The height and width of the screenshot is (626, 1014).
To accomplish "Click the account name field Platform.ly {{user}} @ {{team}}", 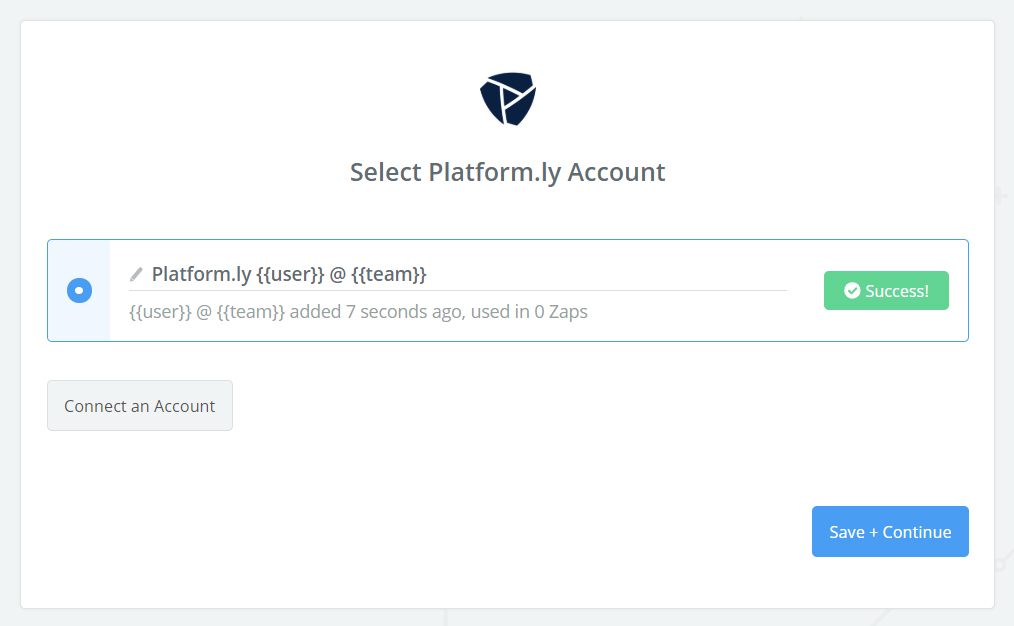I will (x=288, y=273).
